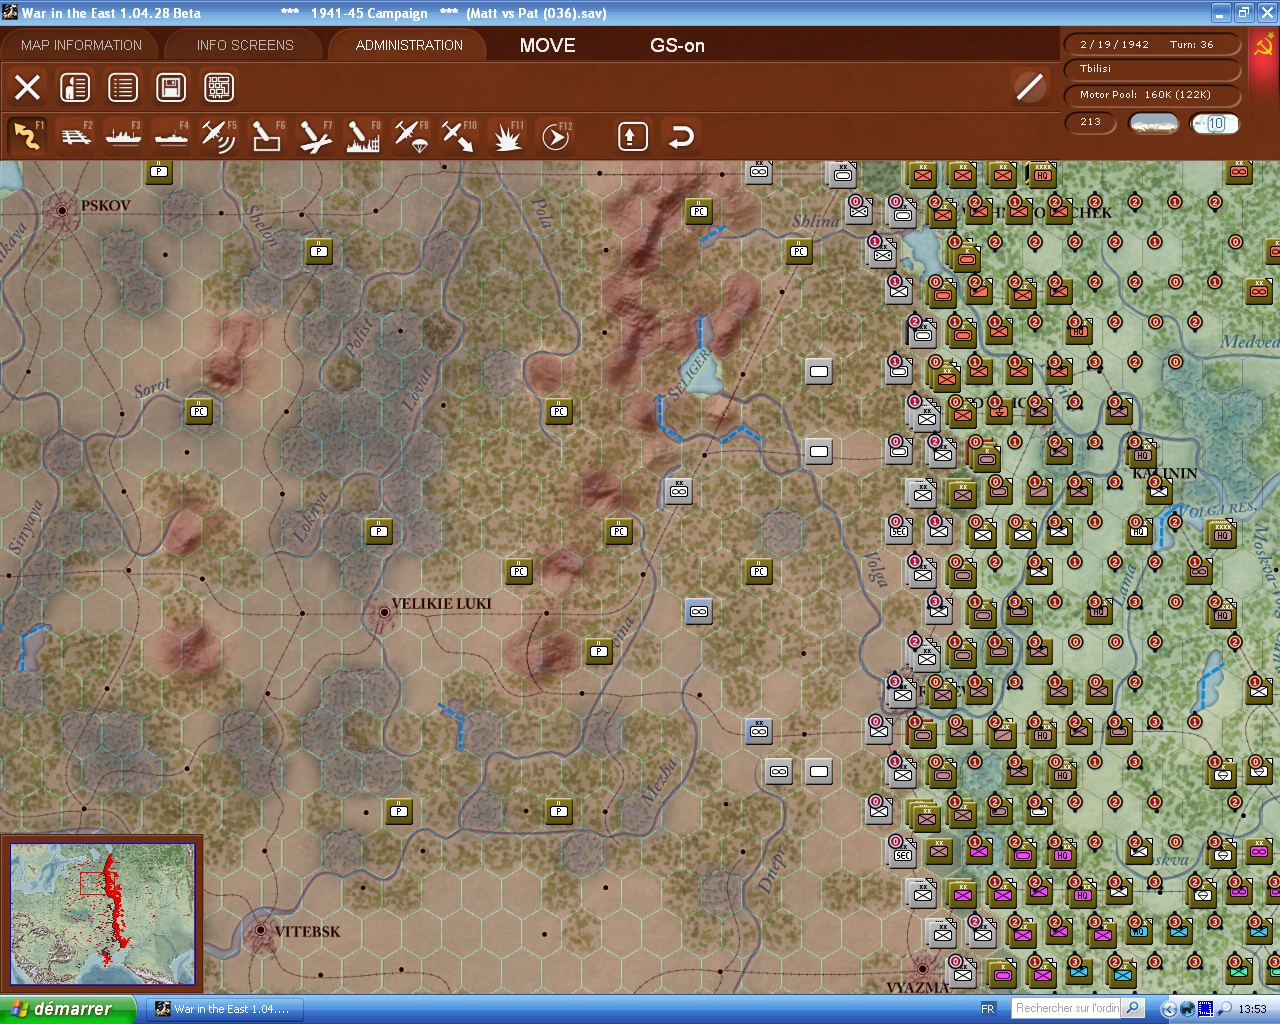Click the PSKOV city label
This screenshot has height=1024, width=1280.
(x=106, y=206)
